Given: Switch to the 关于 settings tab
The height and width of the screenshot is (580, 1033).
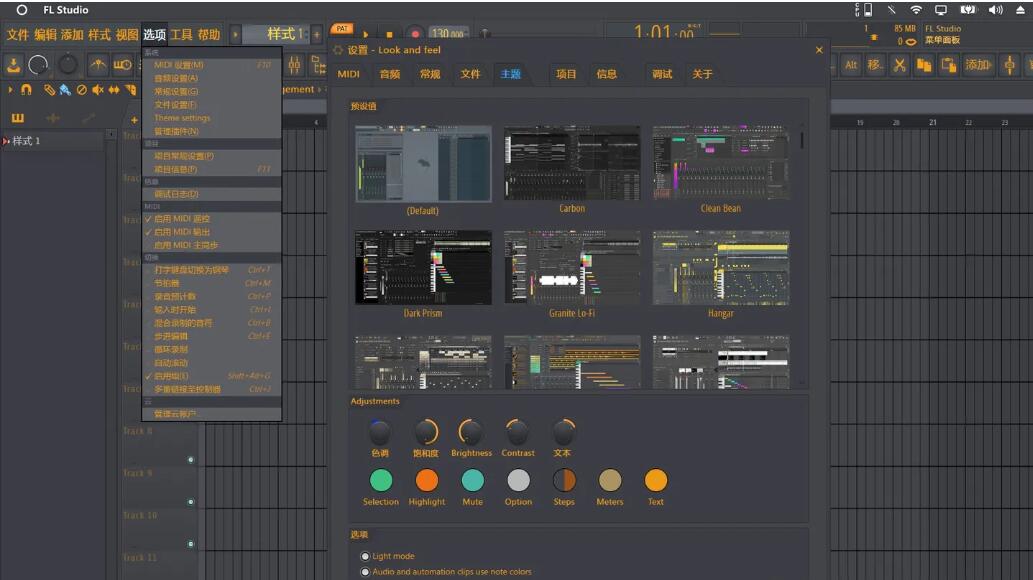Looking at the screenshot, I should click(x=702, y=74).
